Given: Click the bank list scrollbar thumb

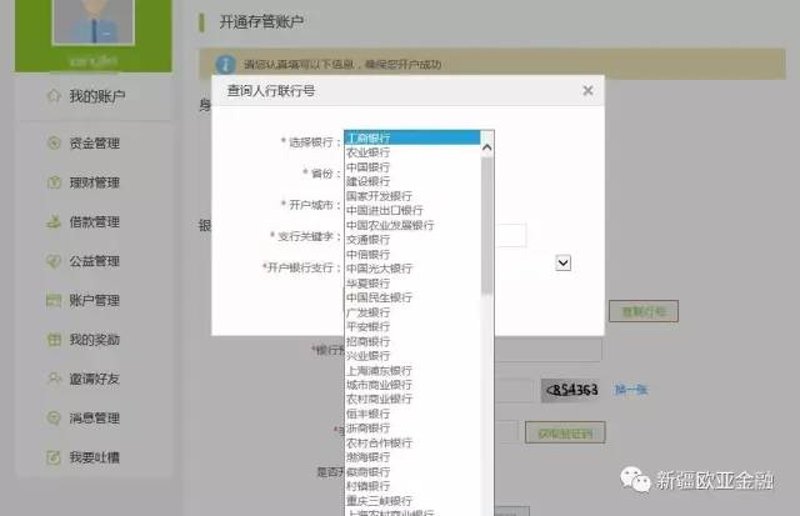Looking at the screenshot, I should tap(487, 226).
